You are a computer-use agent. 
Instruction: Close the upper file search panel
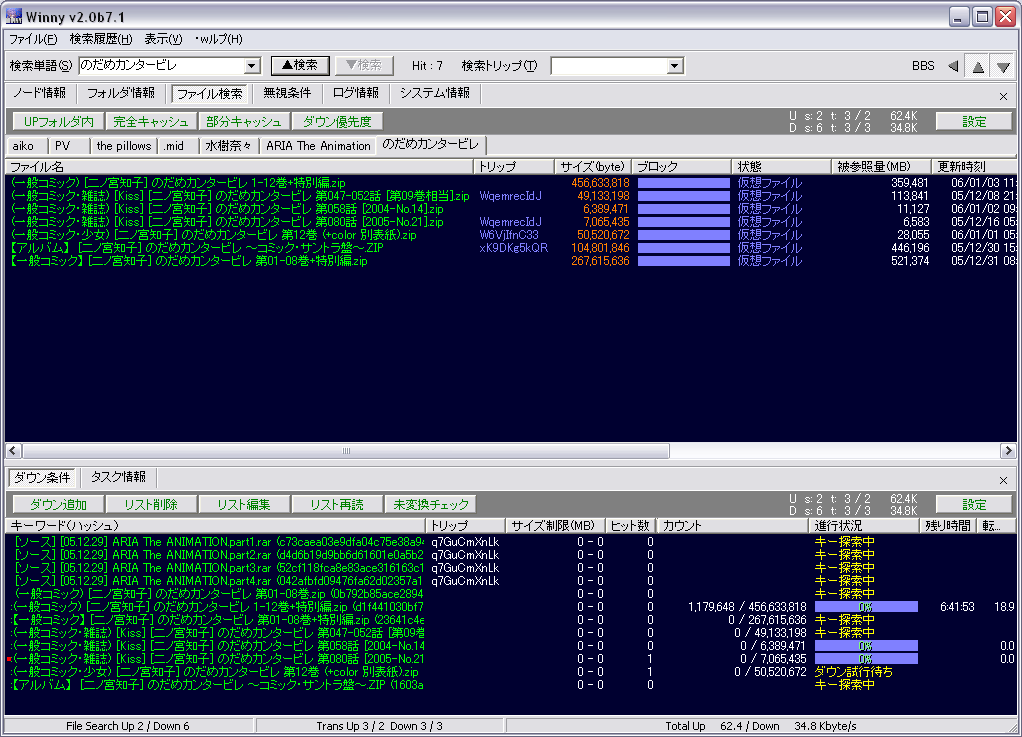pos(1003,97)
